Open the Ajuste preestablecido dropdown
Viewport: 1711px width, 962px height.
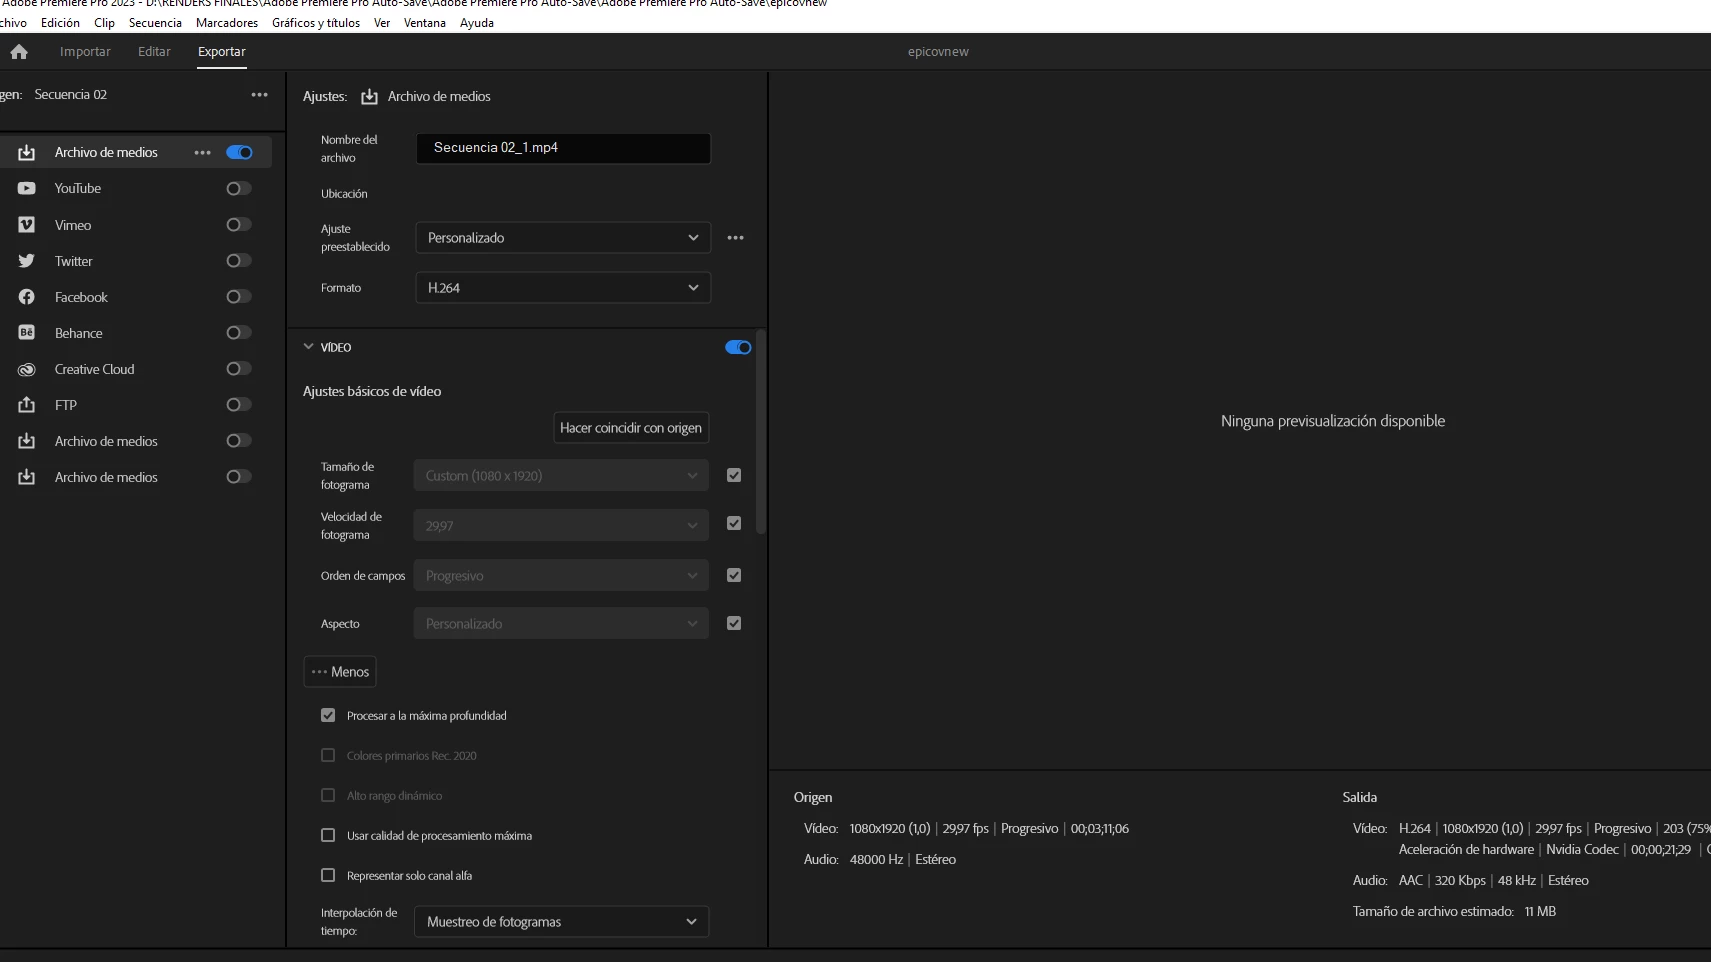coord(563,238)
